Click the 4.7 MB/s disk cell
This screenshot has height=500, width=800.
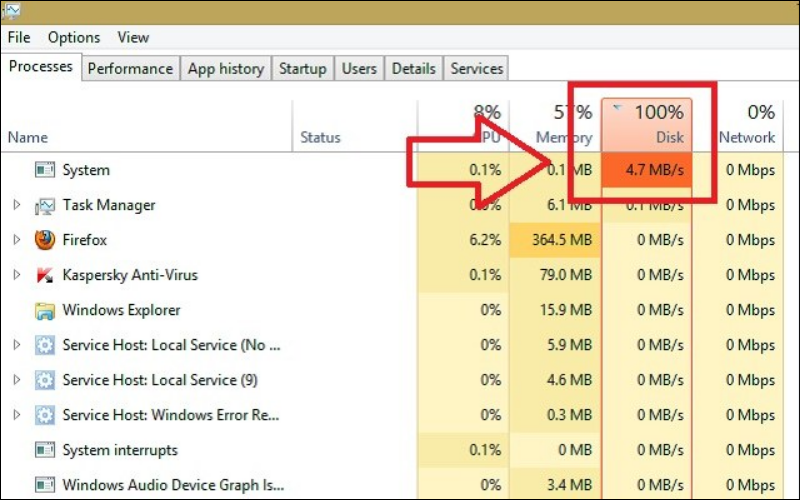coord(647,170)
